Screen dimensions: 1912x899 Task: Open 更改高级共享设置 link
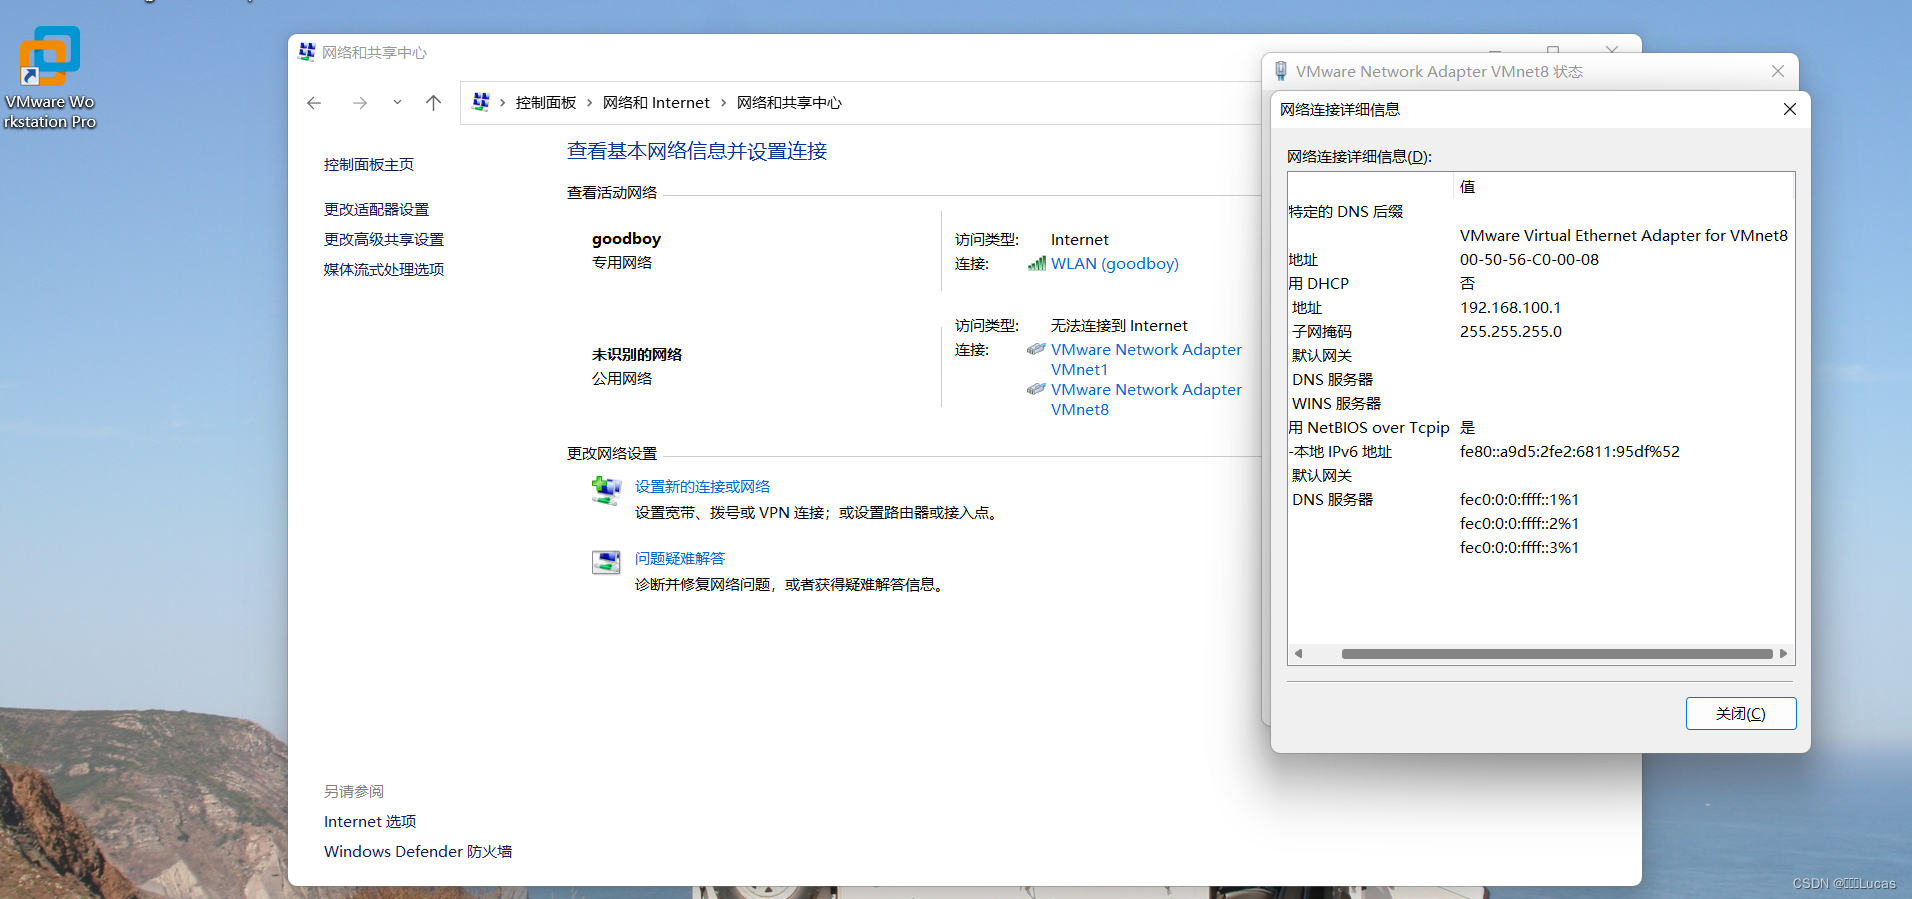point(384,240)
